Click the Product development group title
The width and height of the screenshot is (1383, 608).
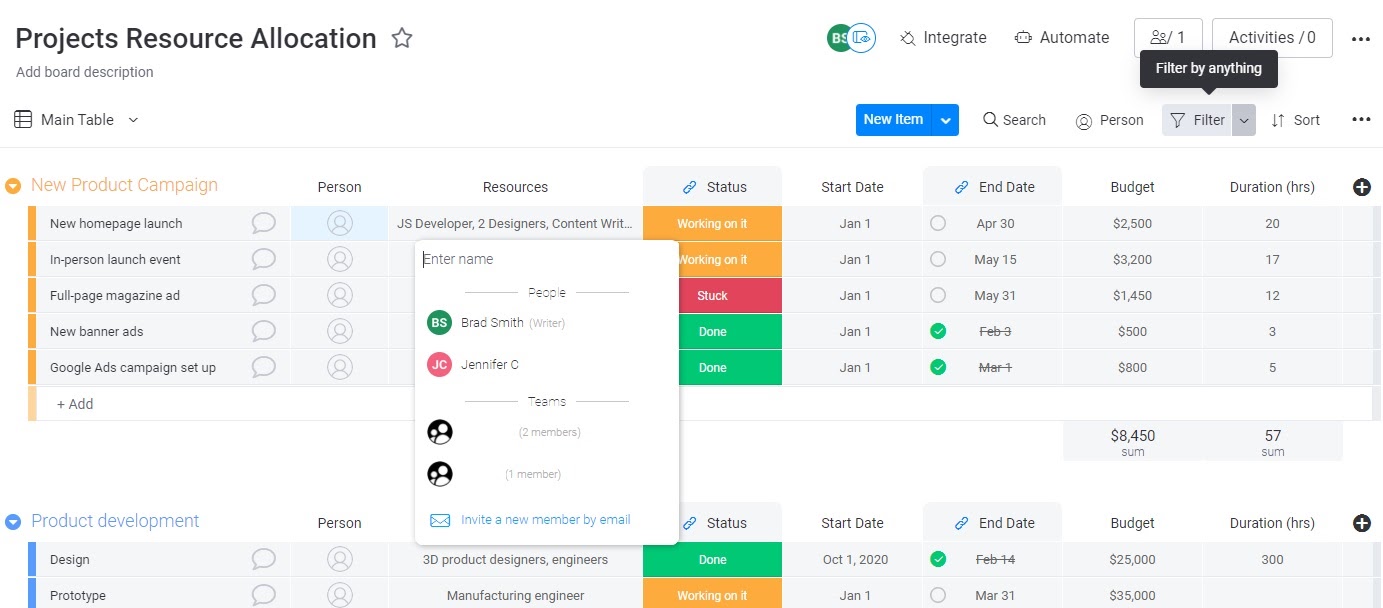point(115,521)
